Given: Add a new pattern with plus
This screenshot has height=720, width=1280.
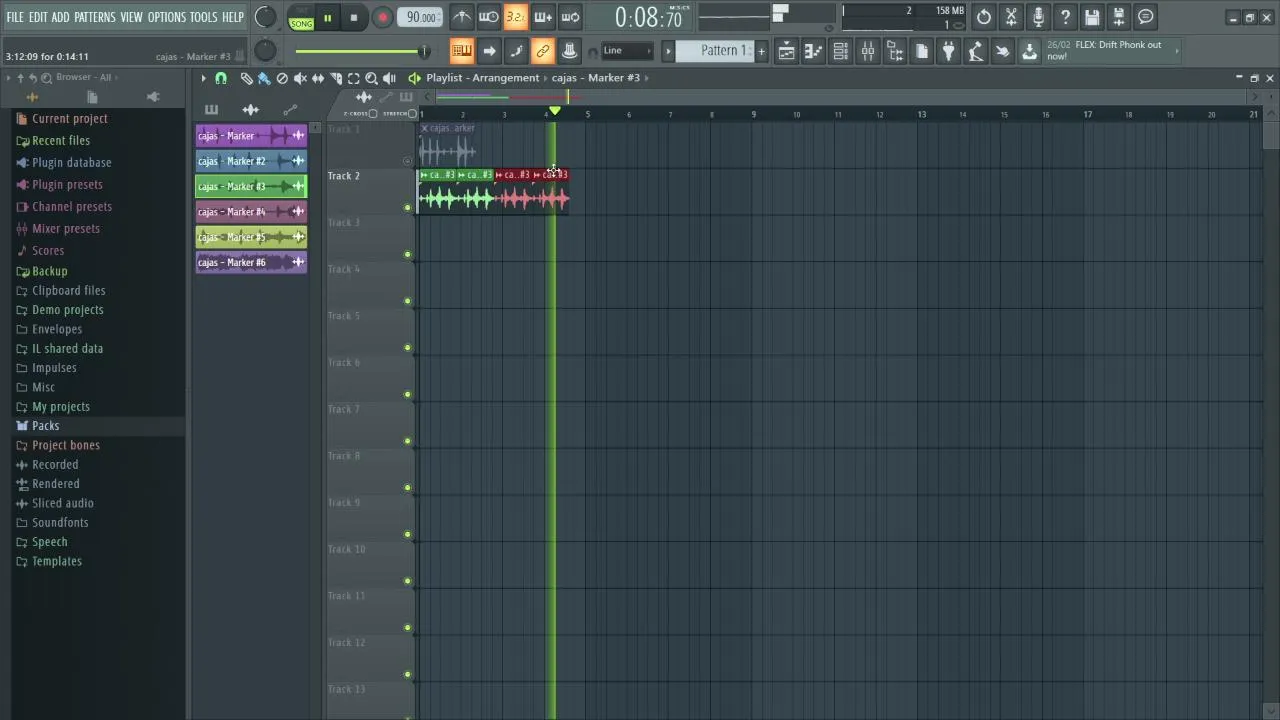Looking at the screenshot, I should tap(761, 51).
